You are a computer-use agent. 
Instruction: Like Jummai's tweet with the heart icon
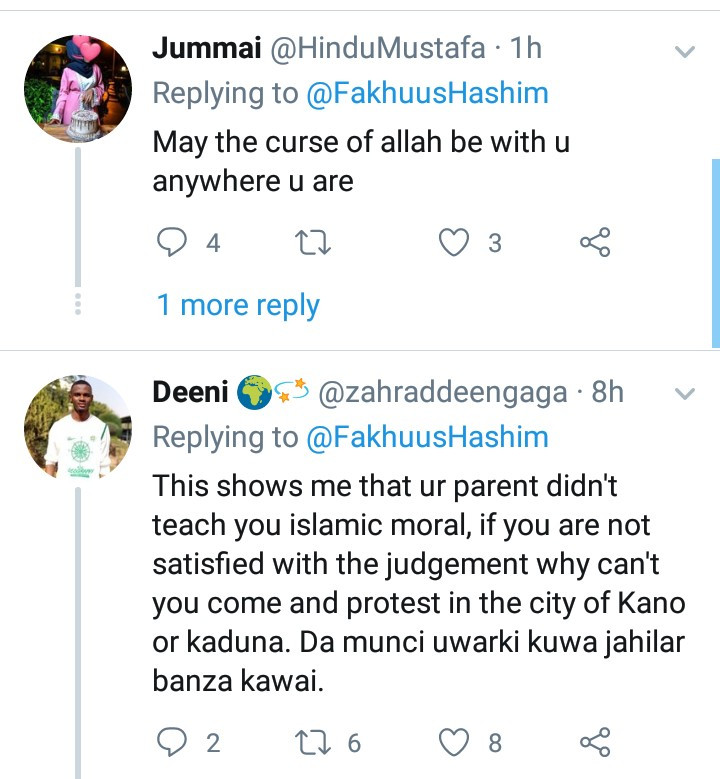pyautogui.click(x=456, y=242)
